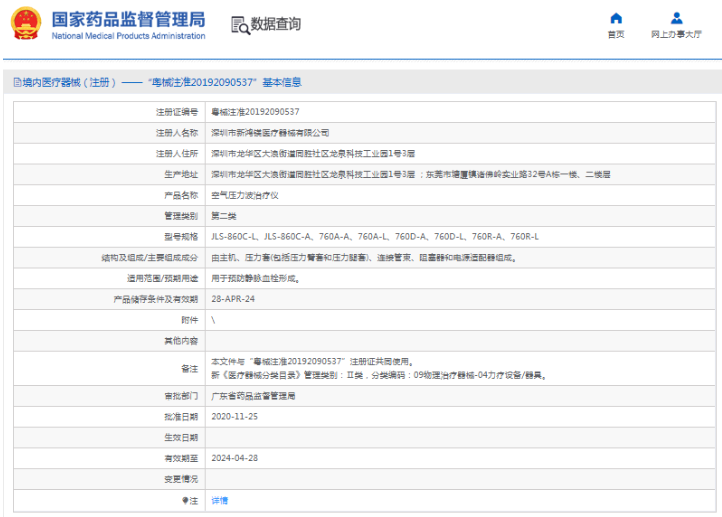Click the 批准日期 label
The image size is (722, 517).
click(181, 417)
